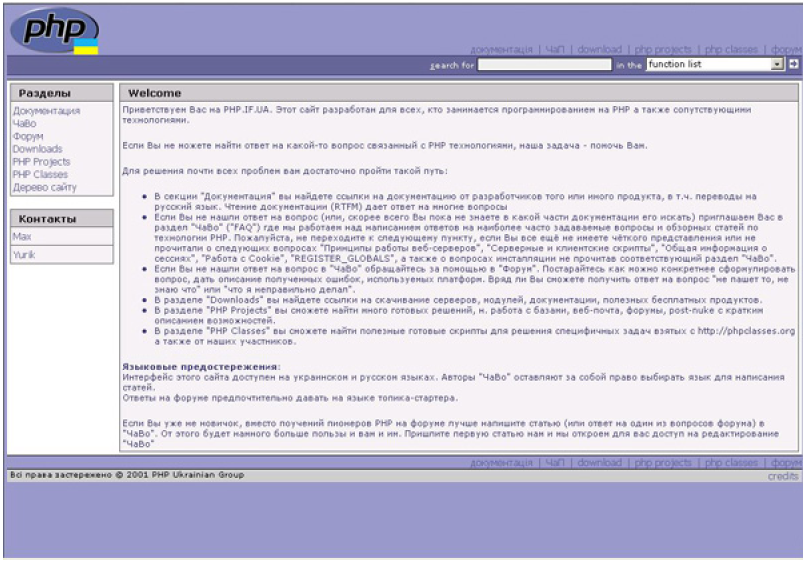Viewport: 806px width, 562px height.
Task: Open 'форум' in the top navigation
Action: tap(786, 49)
